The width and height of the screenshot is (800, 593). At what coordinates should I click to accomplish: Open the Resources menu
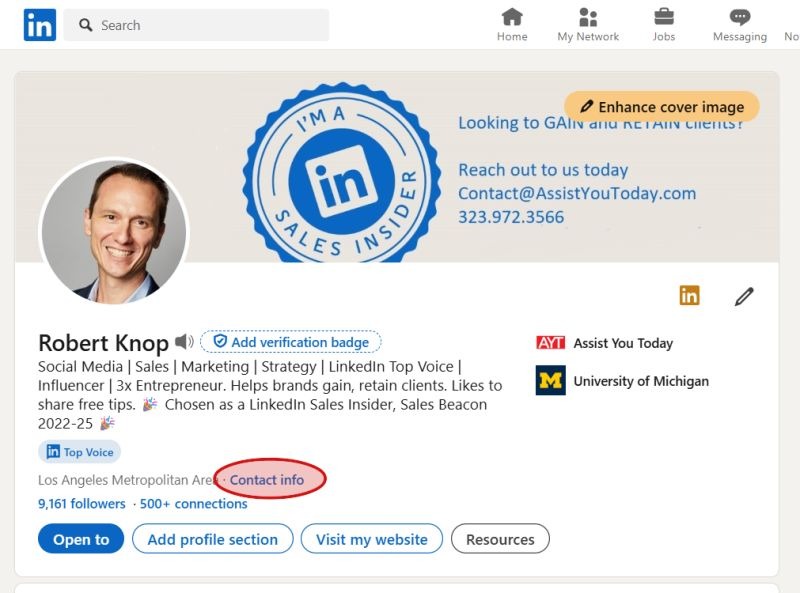coord(499,539)
